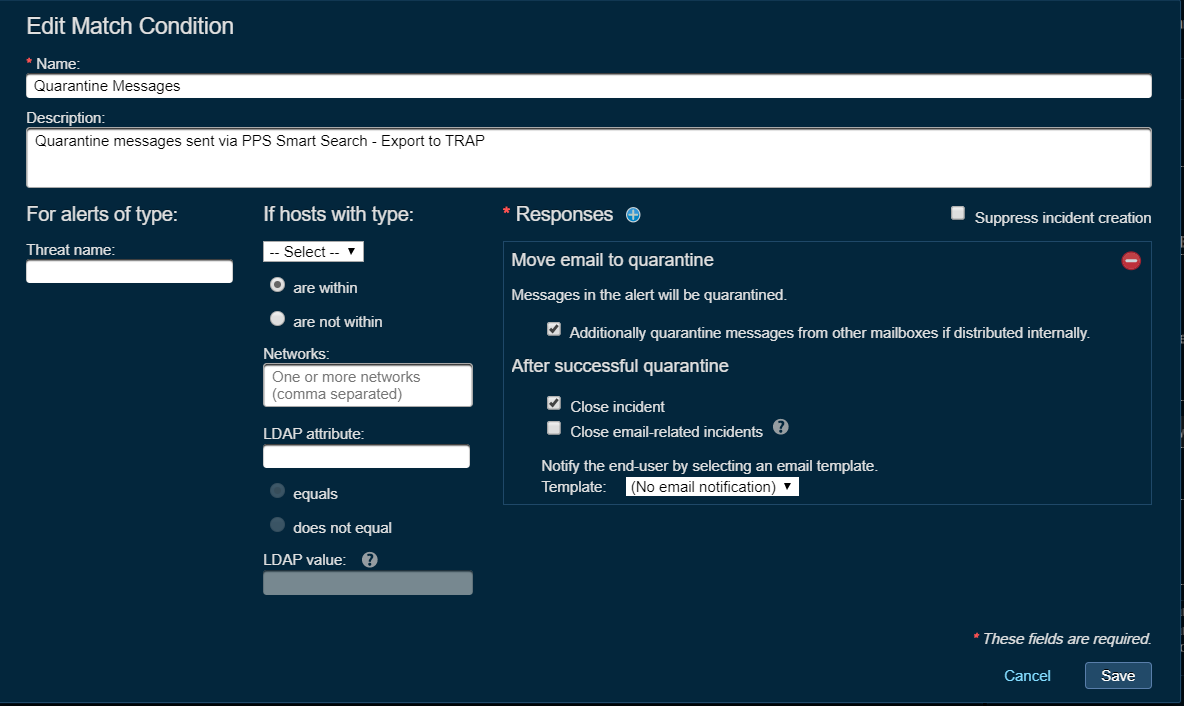
Task: Open help for Close email-related incidents
Action: (x=781, y=428)
